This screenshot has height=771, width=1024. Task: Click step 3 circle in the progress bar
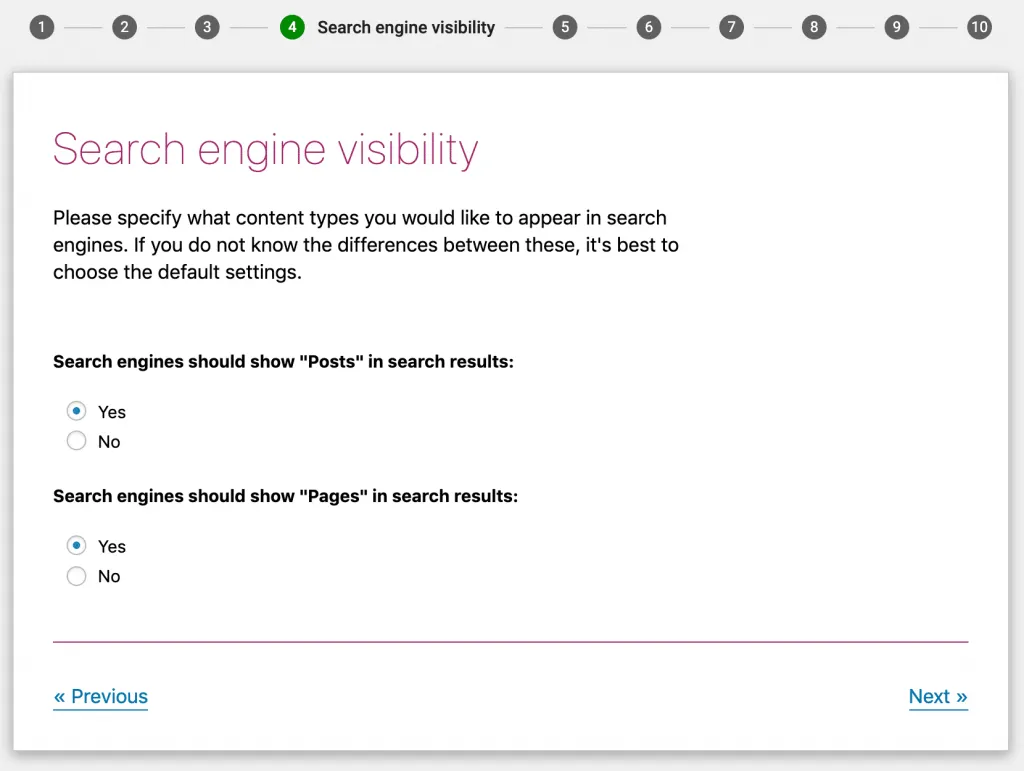[207, 27]
